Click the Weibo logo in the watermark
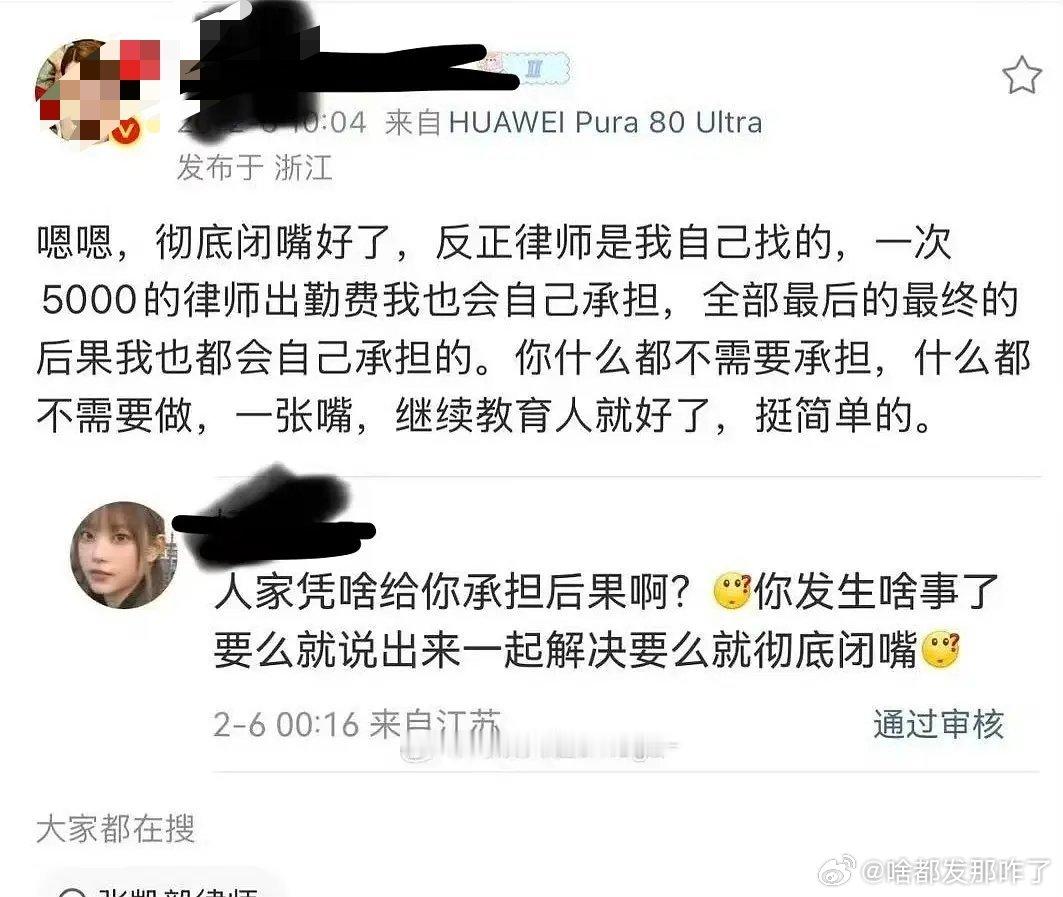 (x=837, y=870)
